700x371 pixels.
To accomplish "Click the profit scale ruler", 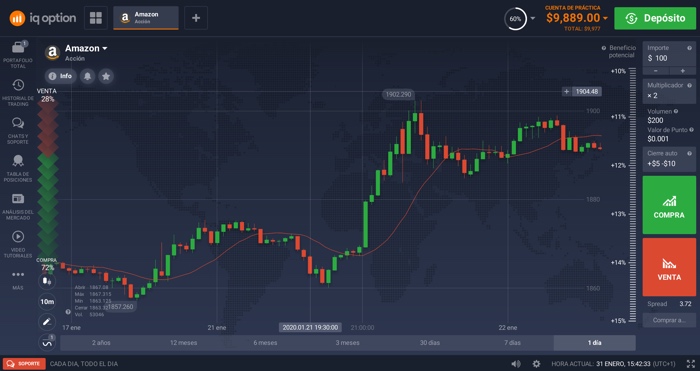I will [632, 195].
